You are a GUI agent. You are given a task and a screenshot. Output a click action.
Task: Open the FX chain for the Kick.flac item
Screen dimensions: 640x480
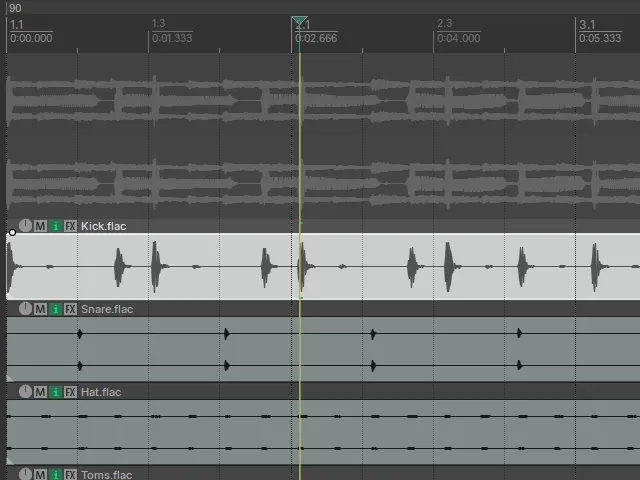point(71,226)
